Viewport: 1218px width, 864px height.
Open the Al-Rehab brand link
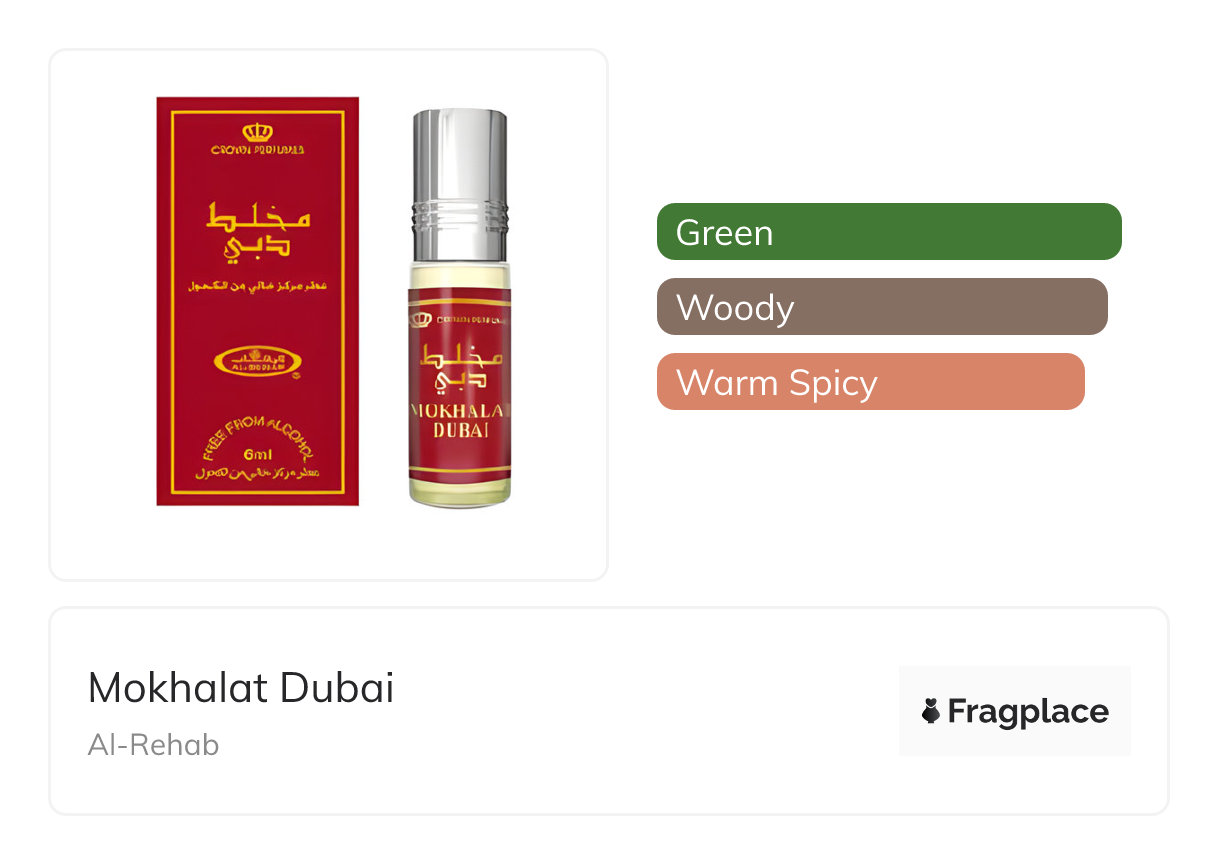pyautogui.click(x=153, y=745)
